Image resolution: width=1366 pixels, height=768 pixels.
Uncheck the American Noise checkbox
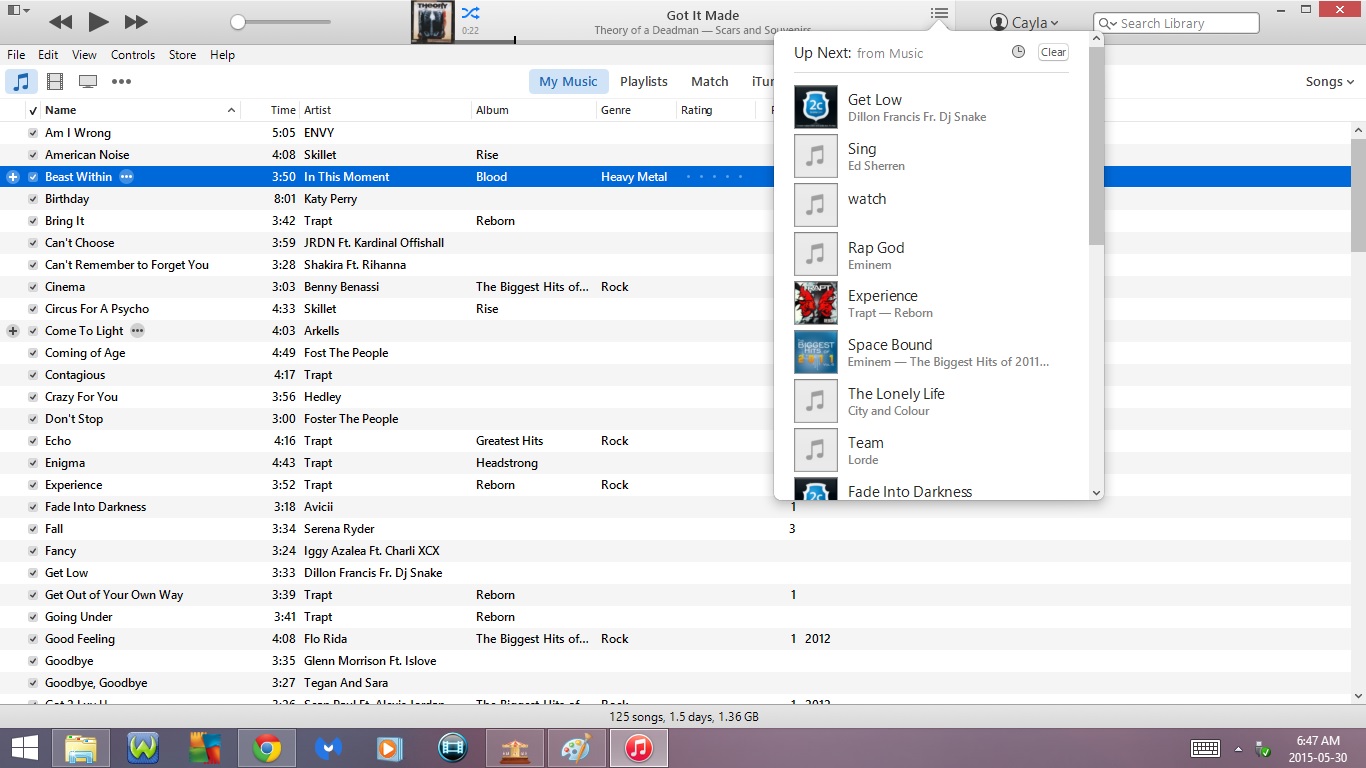click(x=33, y=155)
